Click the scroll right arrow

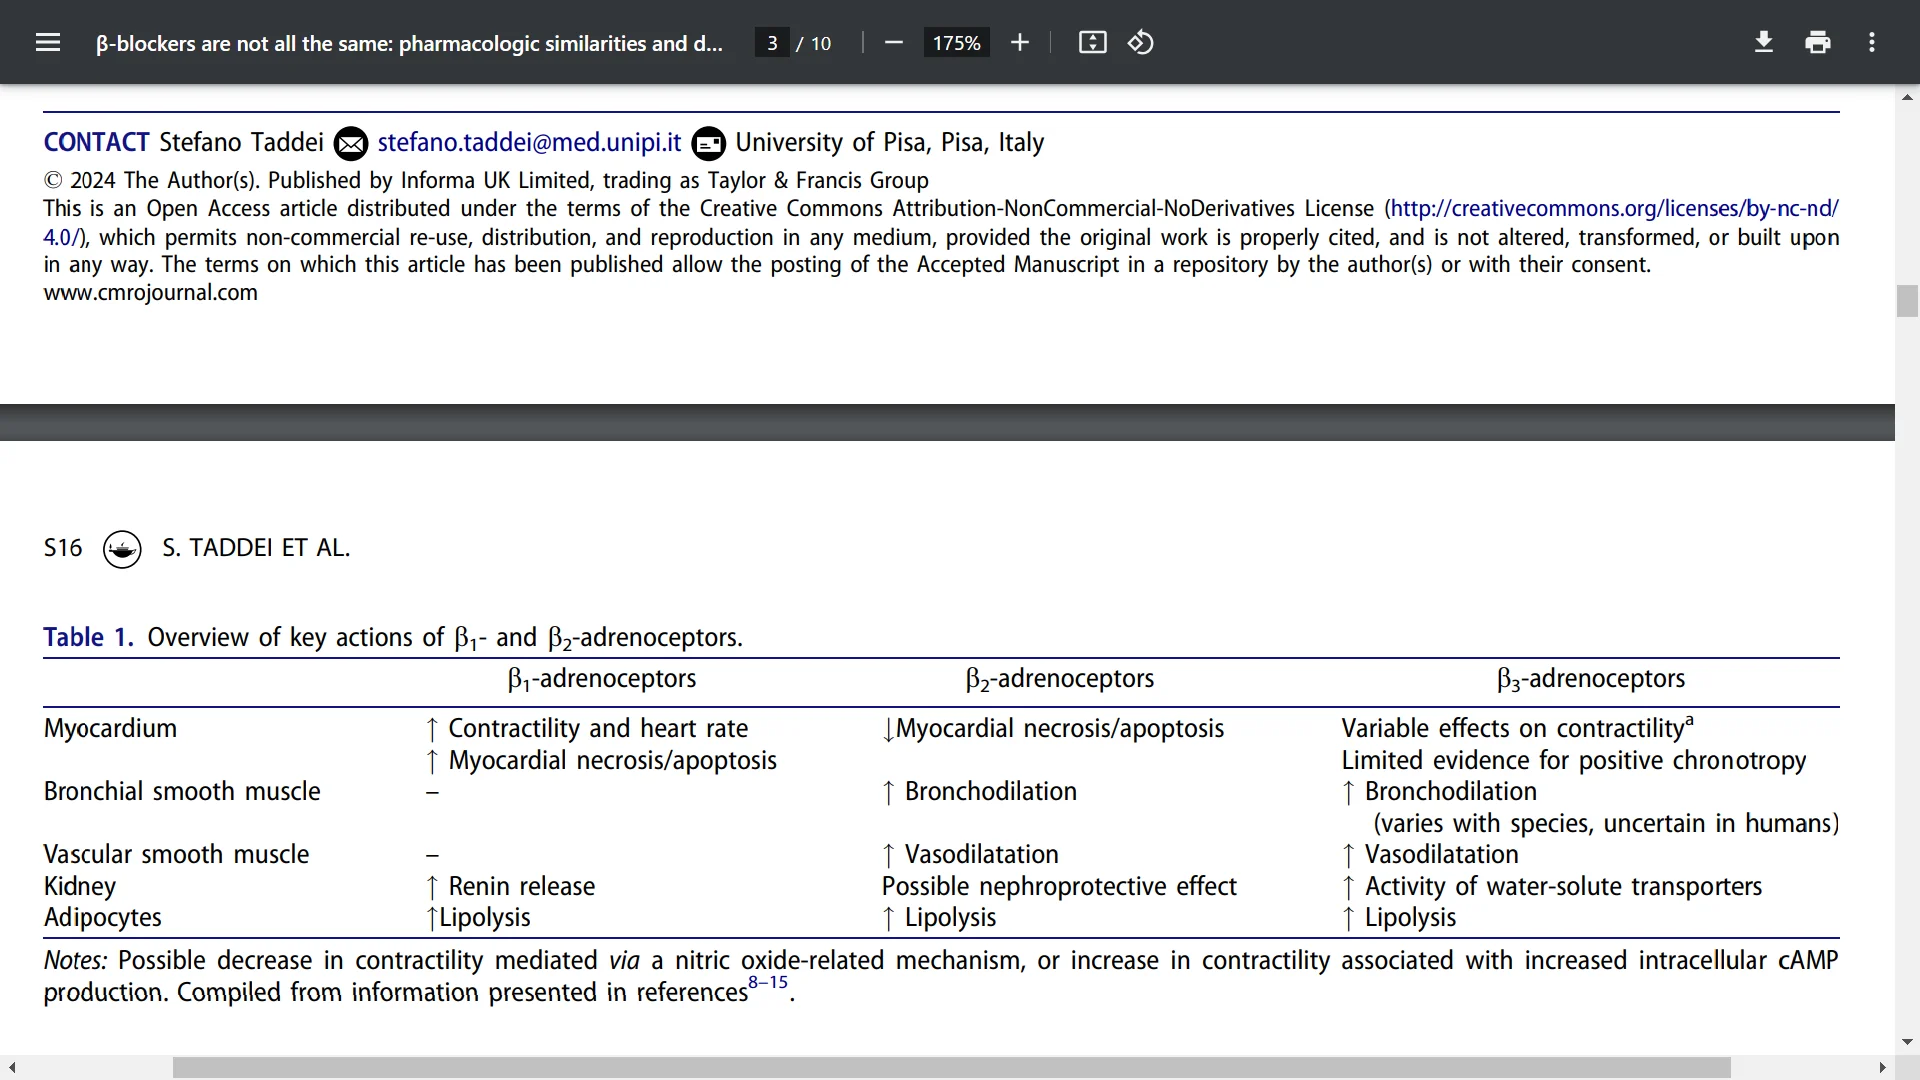(1882, 1068)
